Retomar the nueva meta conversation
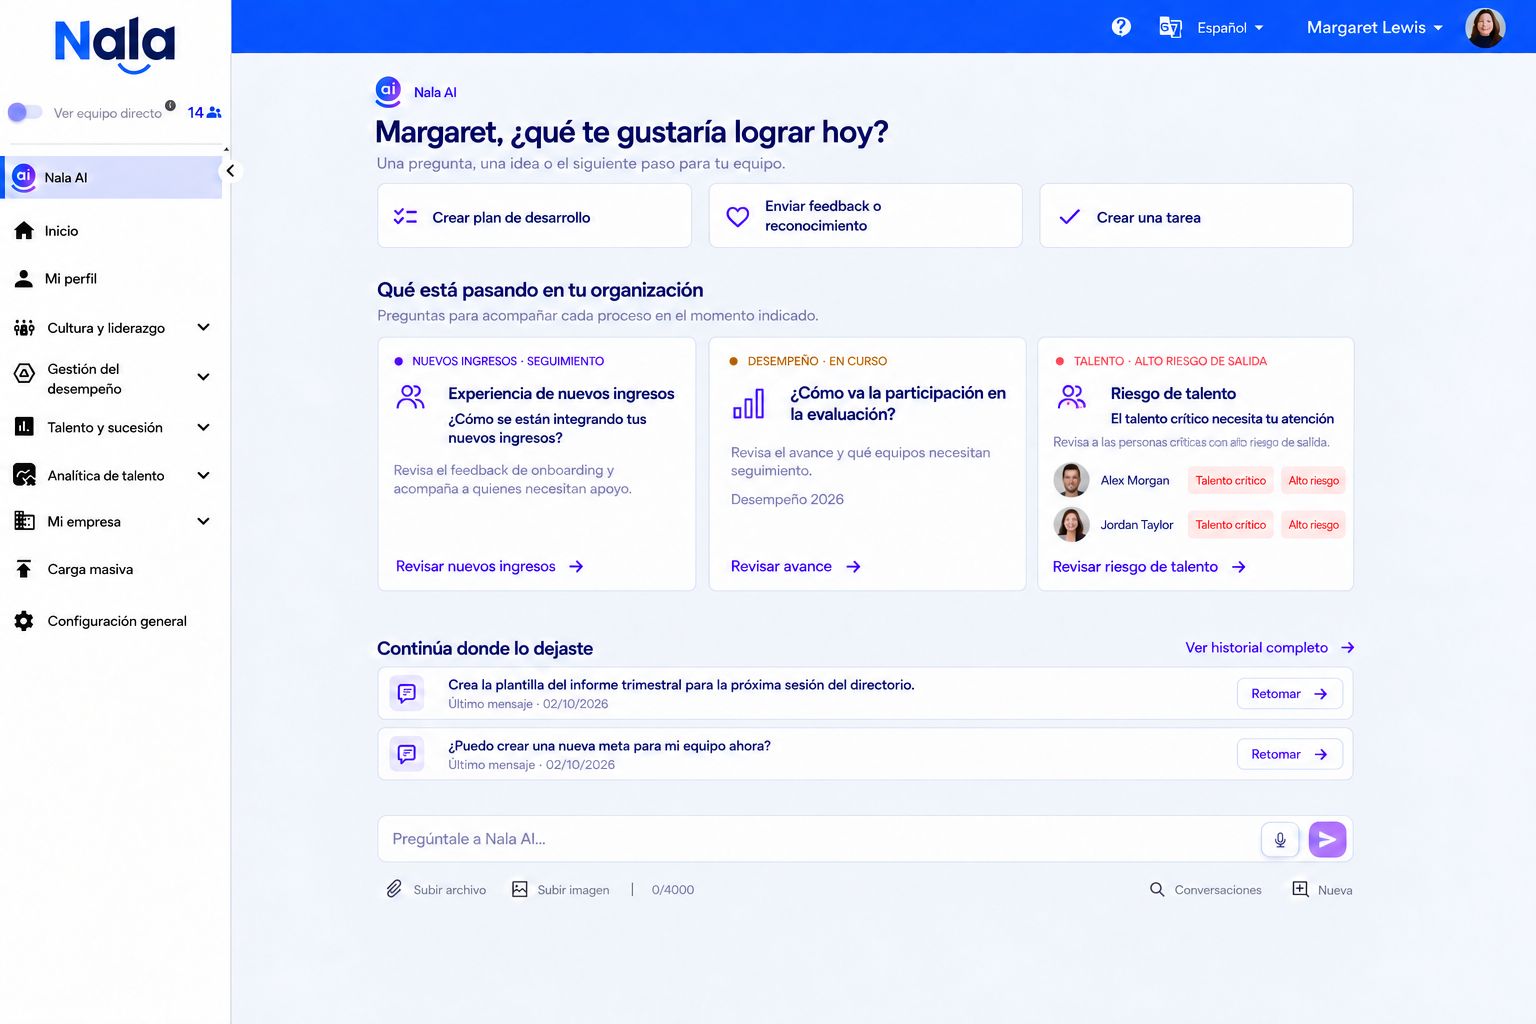 click(x=1290, y=754)
